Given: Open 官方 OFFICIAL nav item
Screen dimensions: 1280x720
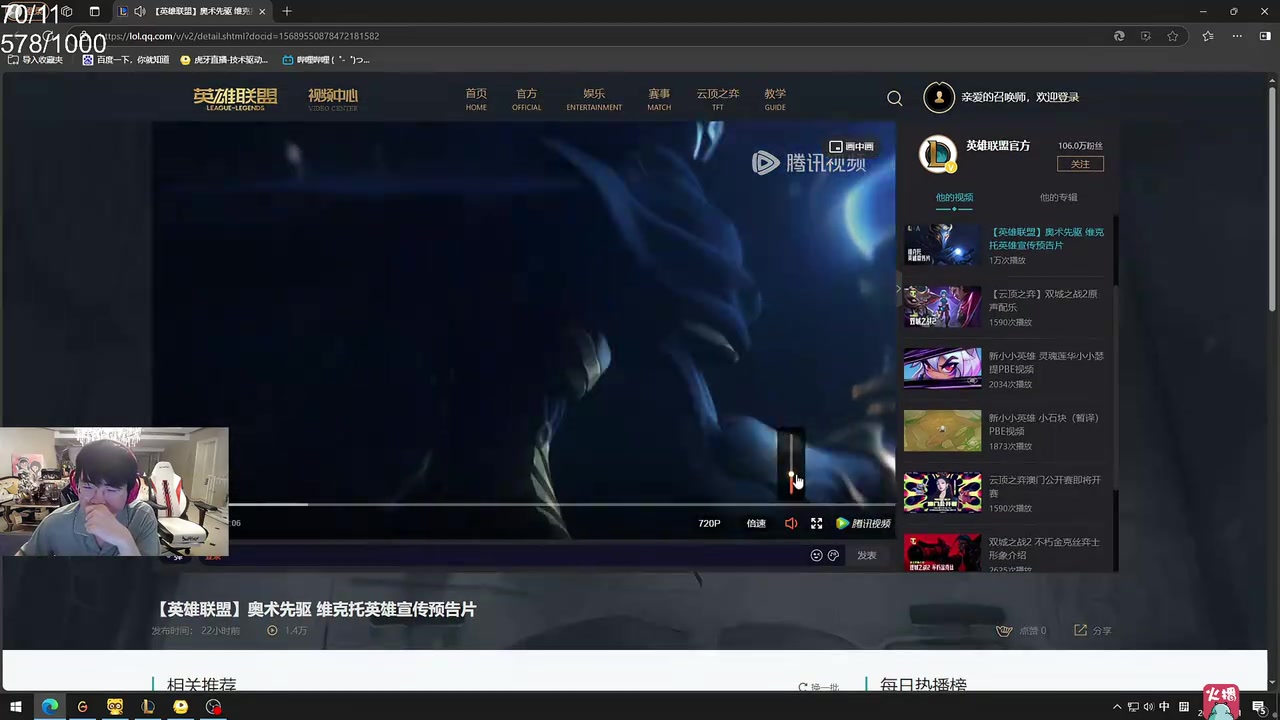Looking at the screenshot, I should [526, 99].
